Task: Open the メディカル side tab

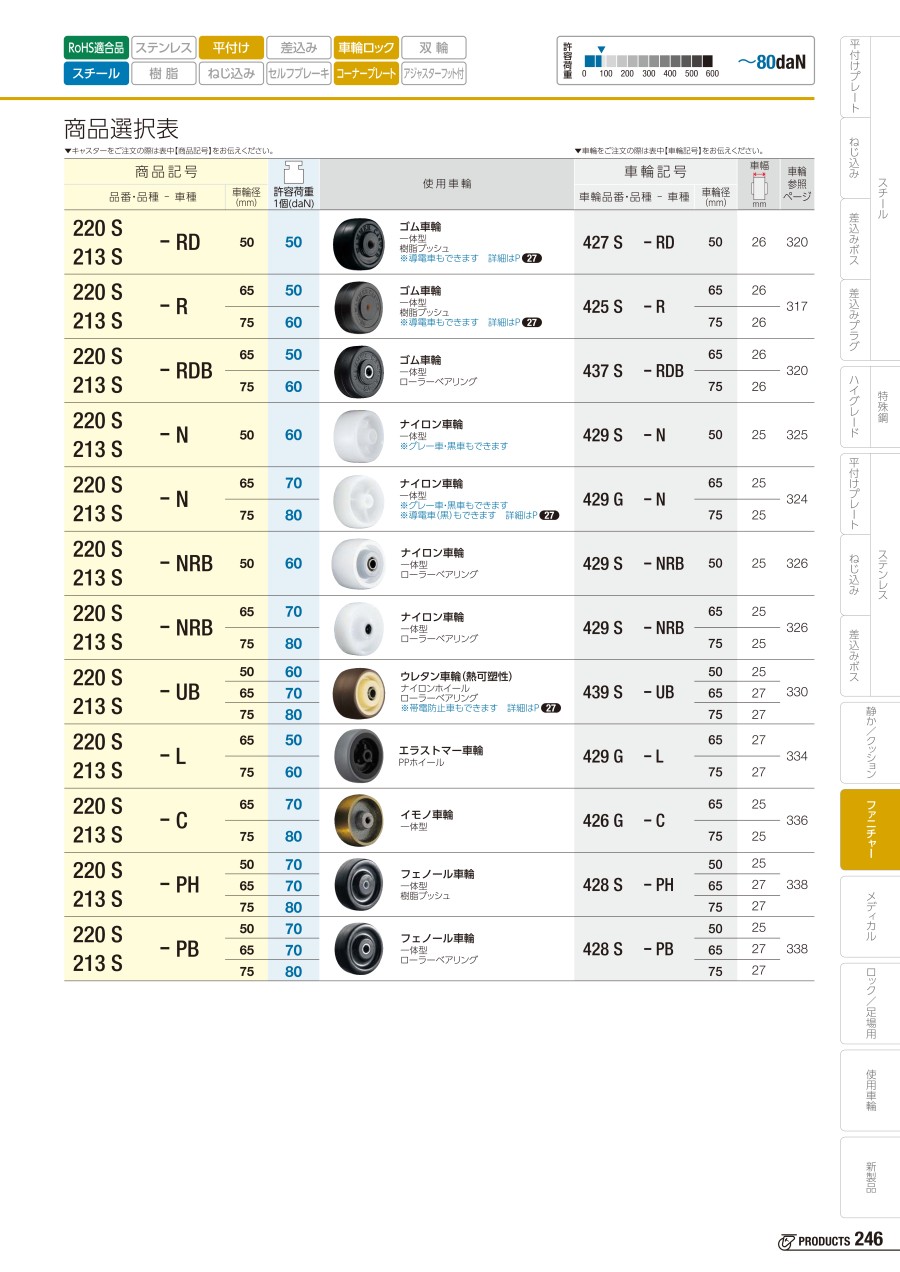Action: click(x=870, y=916)
